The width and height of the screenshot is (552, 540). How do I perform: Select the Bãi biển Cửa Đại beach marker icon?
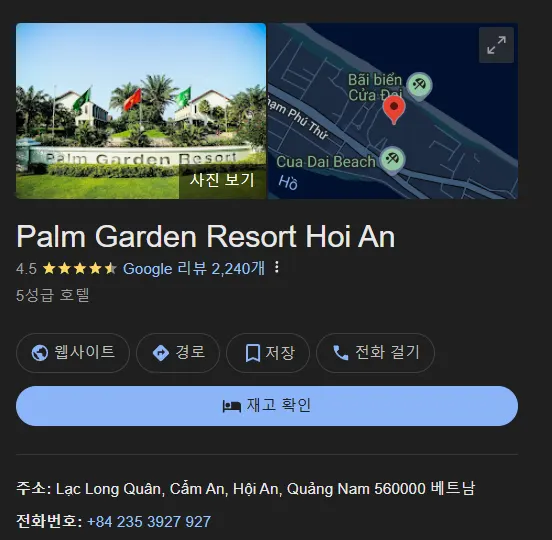click(x=419, y=86)
